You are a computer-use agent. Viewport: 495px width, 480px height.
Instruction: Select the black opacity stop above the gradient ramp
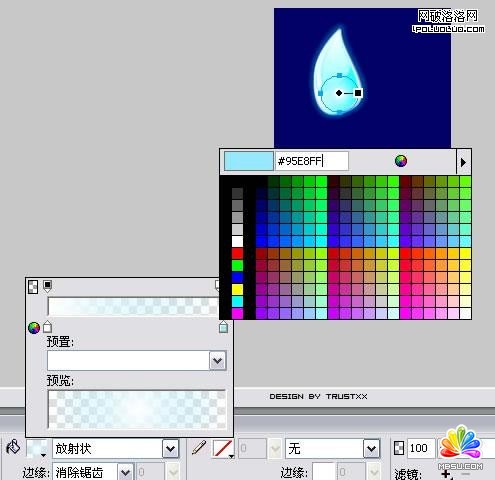(47, 286)
